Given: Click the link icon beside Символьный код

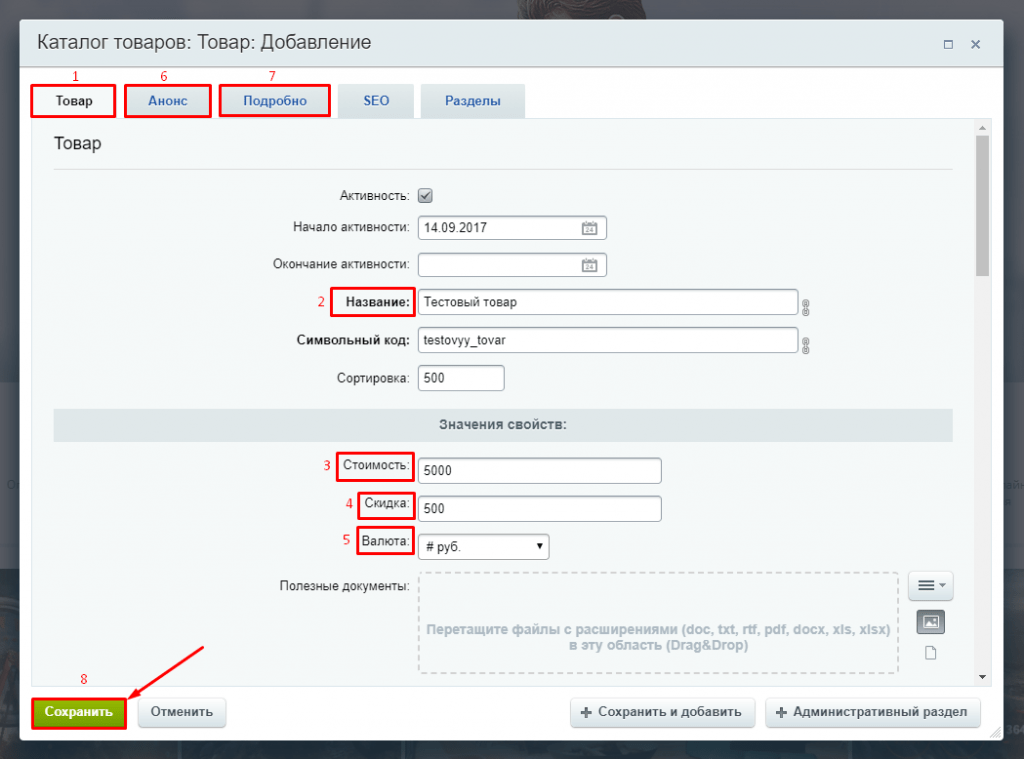Looking at the screenshot, I should (x=805, y=345).
